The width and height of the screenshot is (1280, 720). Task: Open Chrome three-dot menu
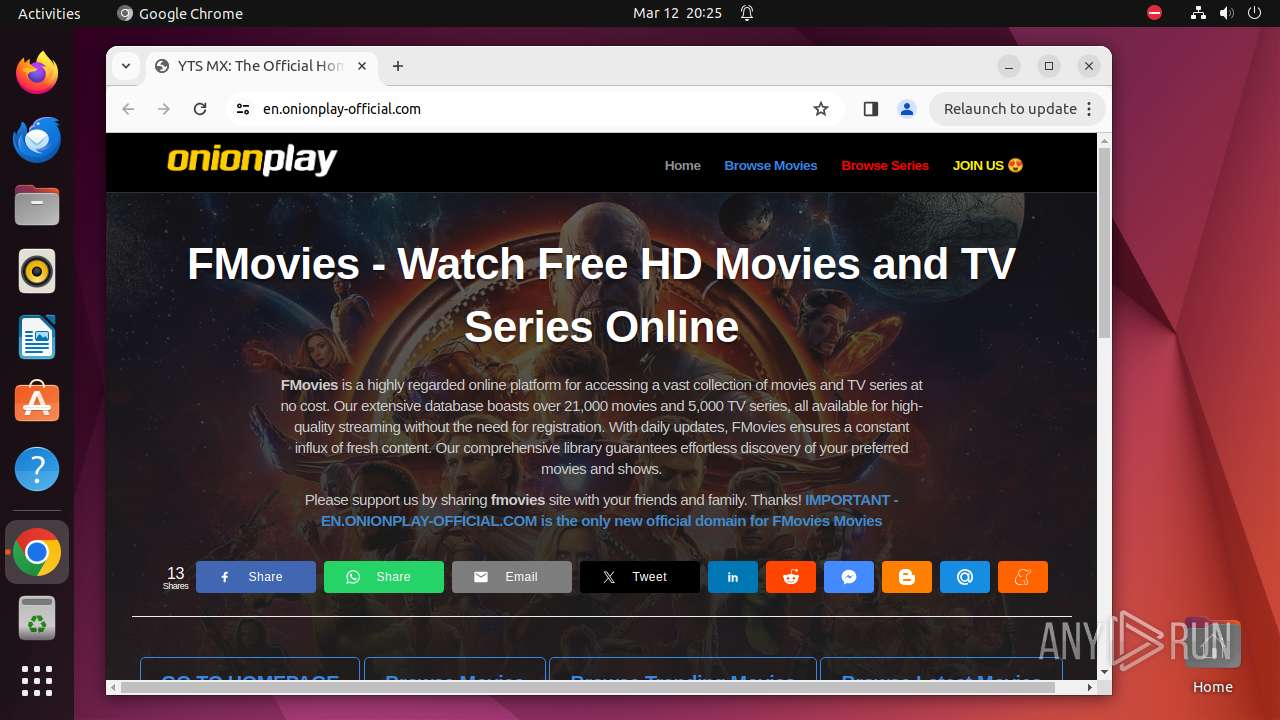(x=1089, y=109)
